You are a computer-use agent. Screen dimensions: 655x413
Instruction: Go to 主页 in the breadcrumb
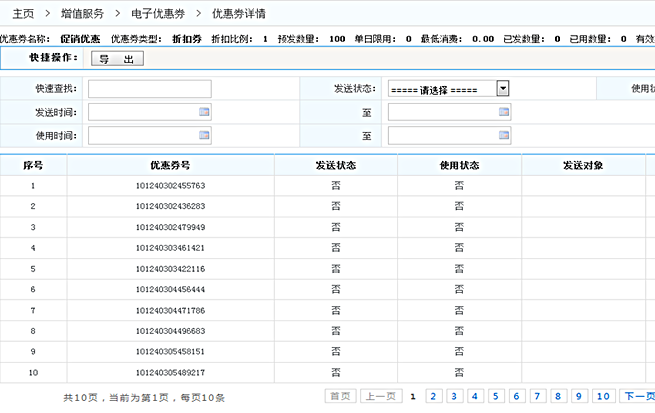(x=23, y=13)
